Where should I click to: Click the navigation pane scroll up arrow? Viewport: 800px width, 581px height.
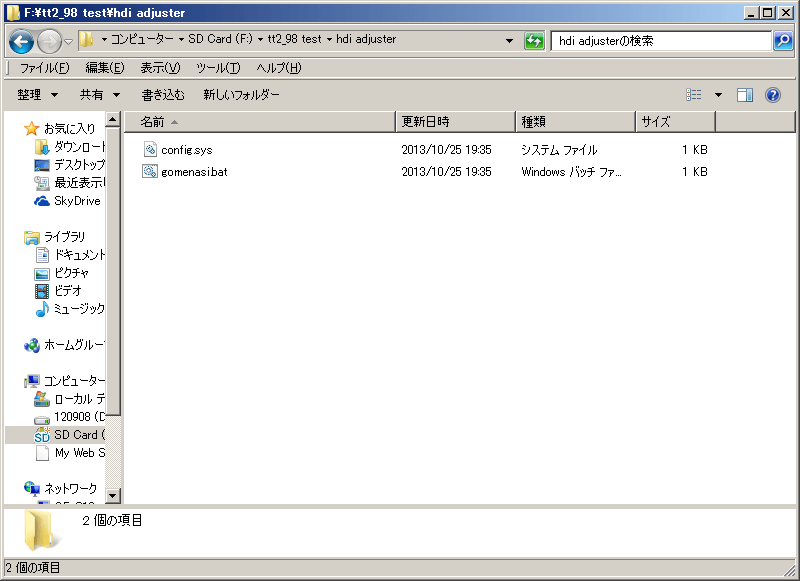pyautogui.click(x=113, y=120)
